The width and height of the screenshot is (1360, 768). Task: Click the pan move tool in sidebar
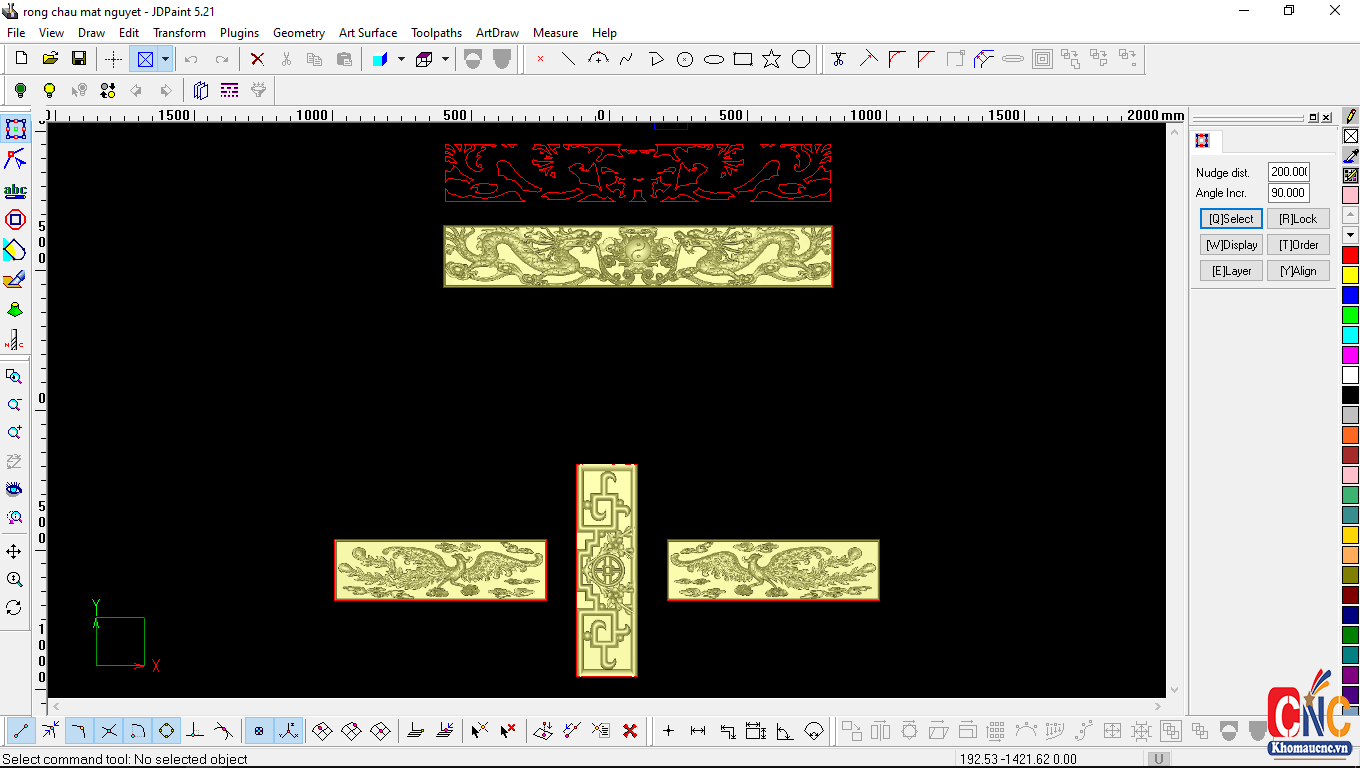(x=14, y=551)
